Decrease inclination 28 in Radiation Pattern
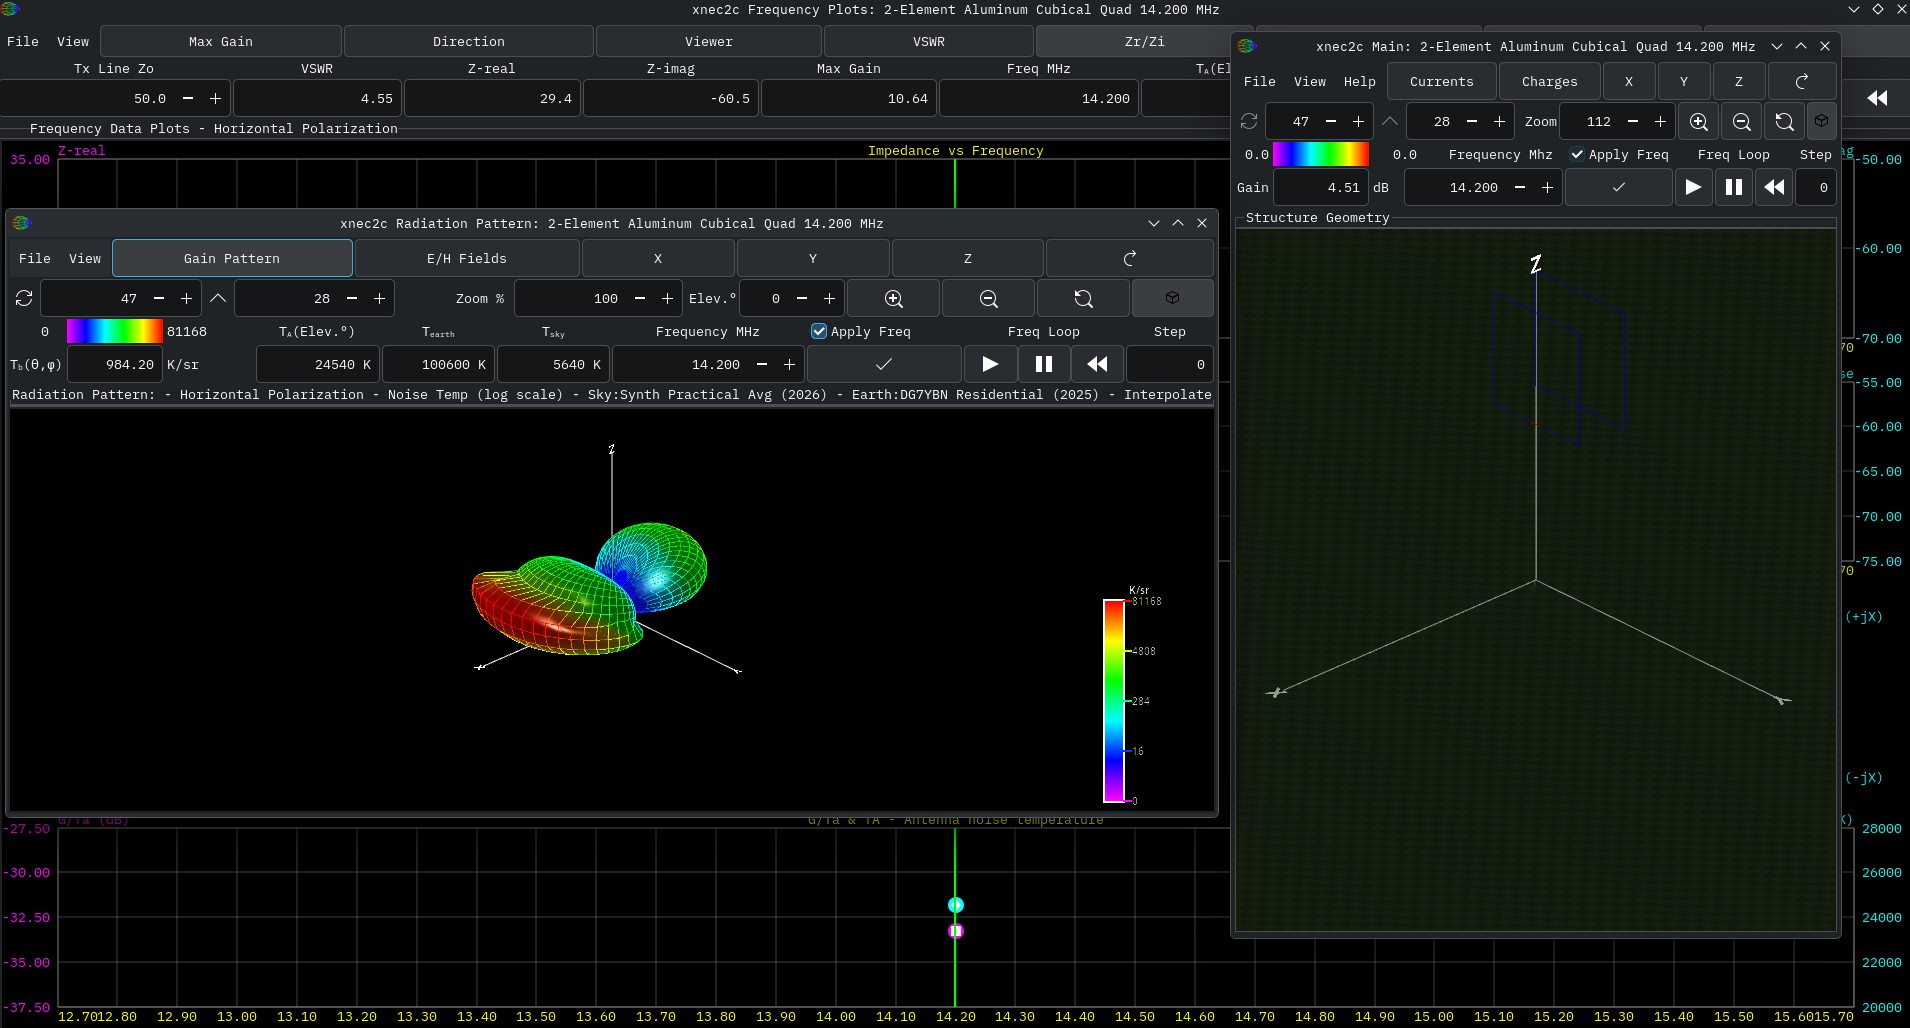The height and width of the screenshot is (1028, 1910). tap(352, 298)
